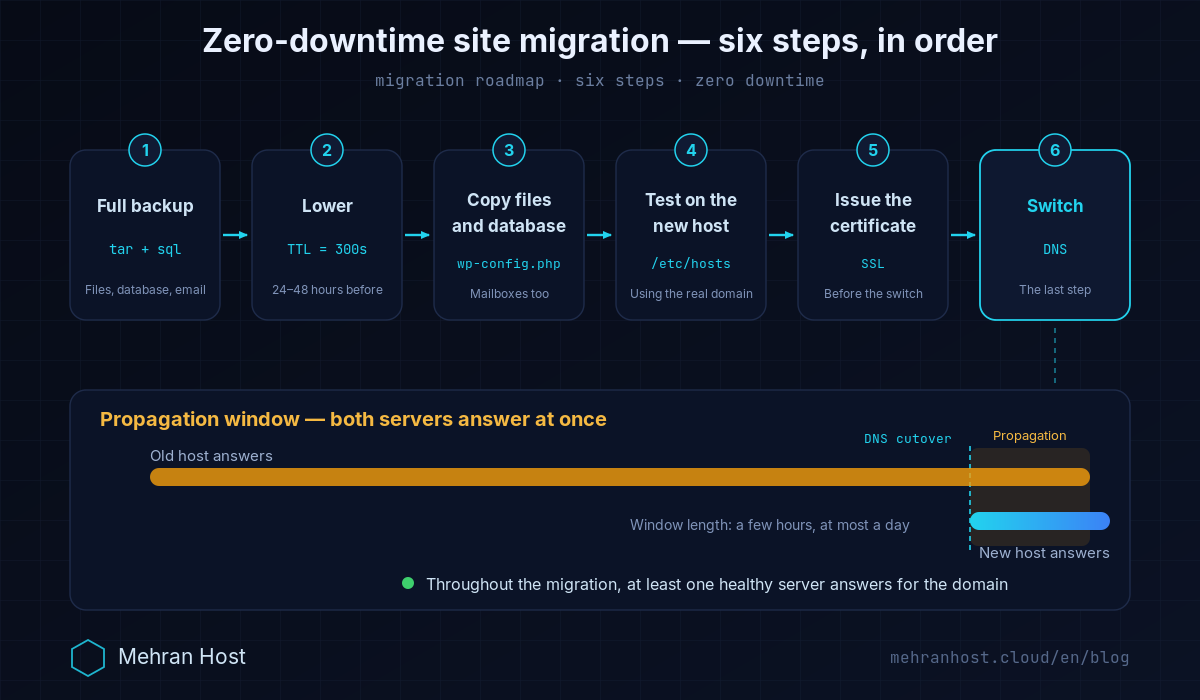Click the 'at least one healthy server' sentence
Screen dimensions: 1200x700
coord(717,584)
